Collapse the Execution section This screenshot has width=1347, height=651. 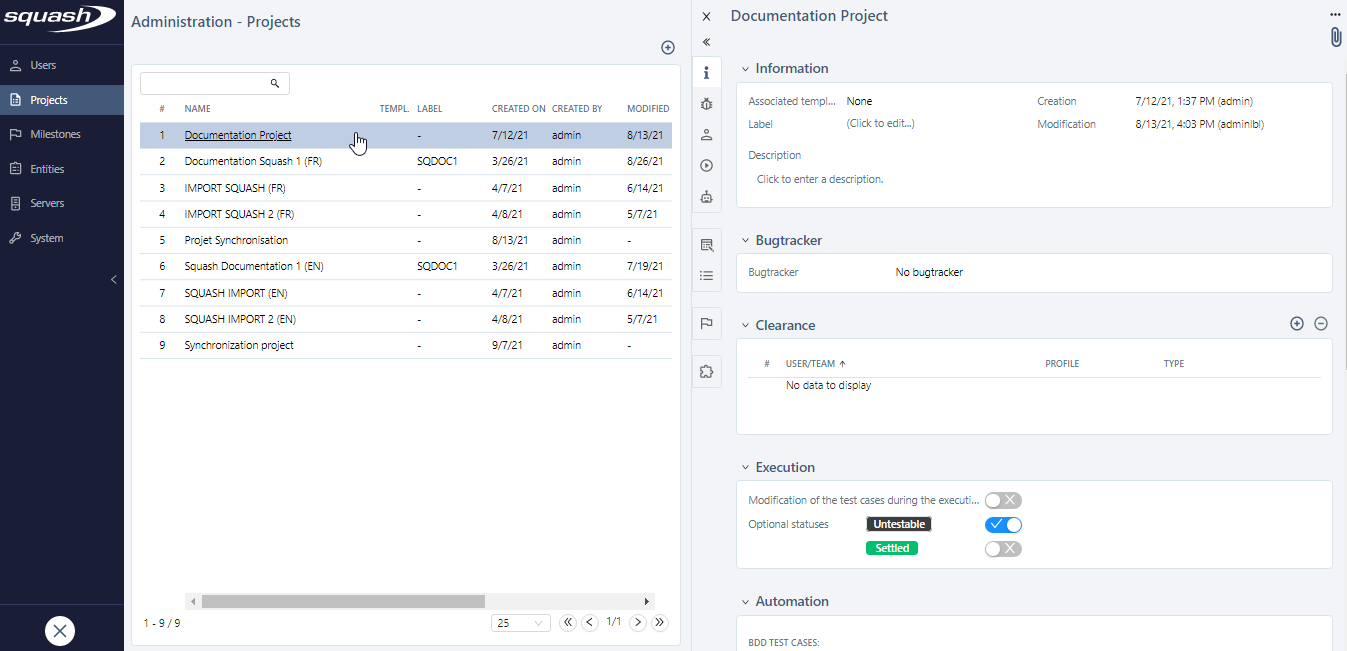(744, 467)
